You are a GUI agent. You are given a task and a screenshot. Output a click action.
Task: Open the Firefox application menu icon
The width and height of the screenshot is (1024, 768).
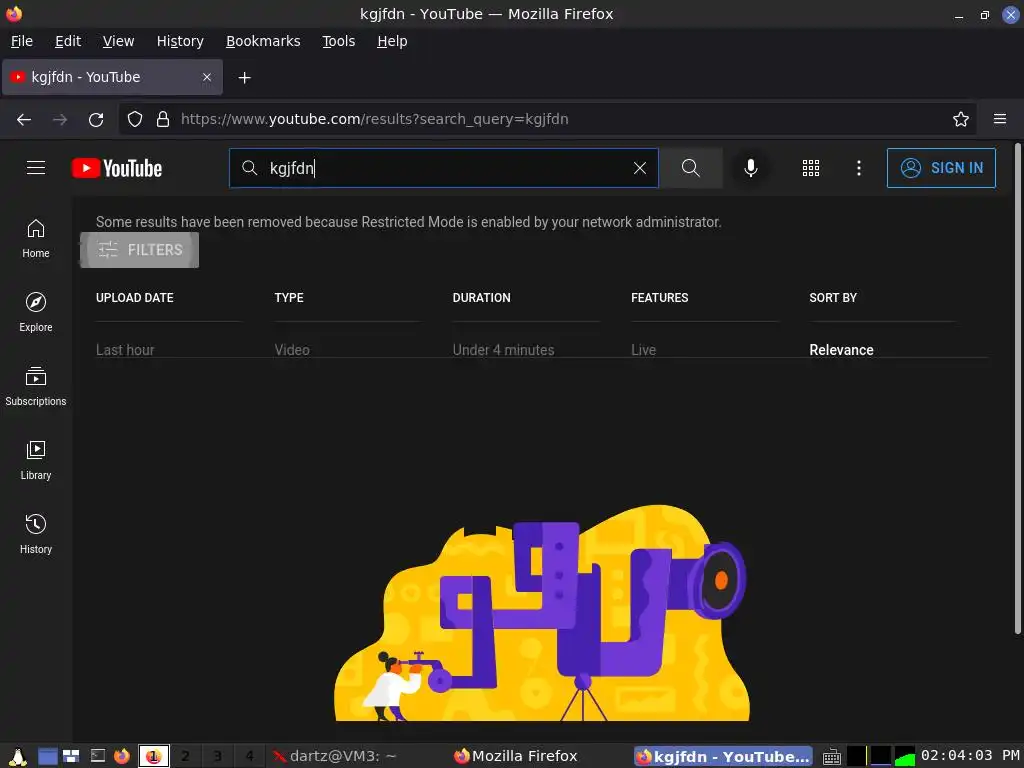pos(1000,119)
